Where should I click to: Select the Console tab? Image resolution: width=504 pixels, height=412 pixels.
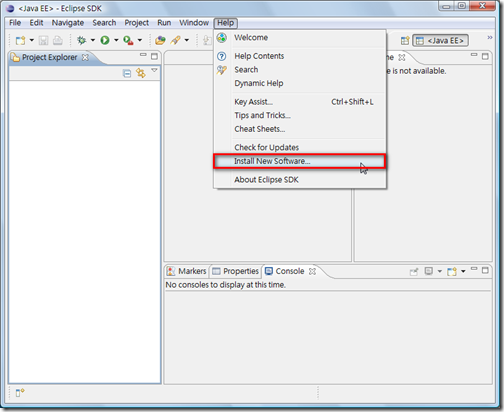285,271
